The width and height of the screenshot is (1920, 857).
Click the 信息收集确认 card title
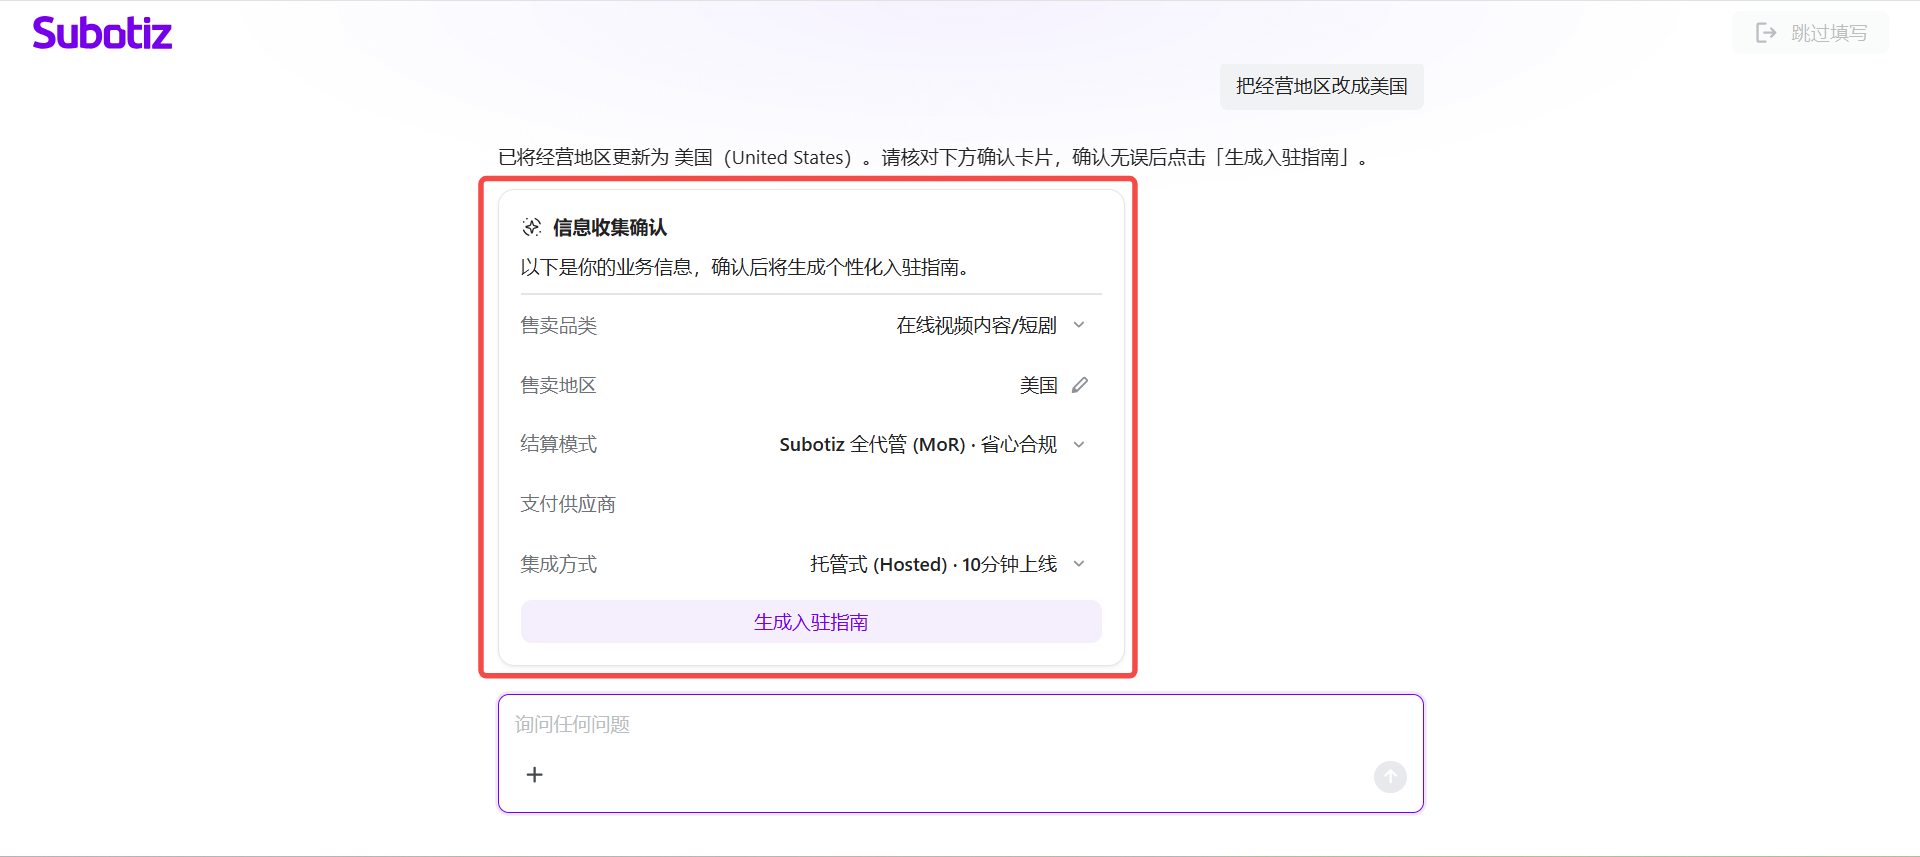(610, 227)
